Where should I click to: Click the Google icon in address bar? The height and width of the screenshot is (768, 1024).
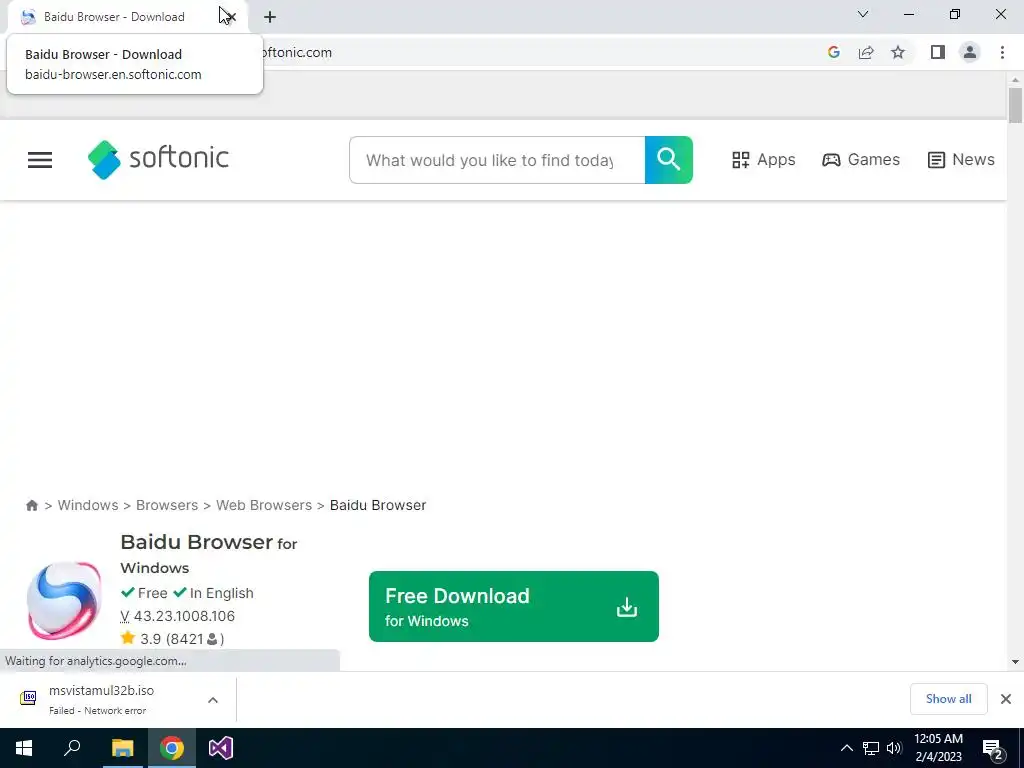click(x=833, y=52)
